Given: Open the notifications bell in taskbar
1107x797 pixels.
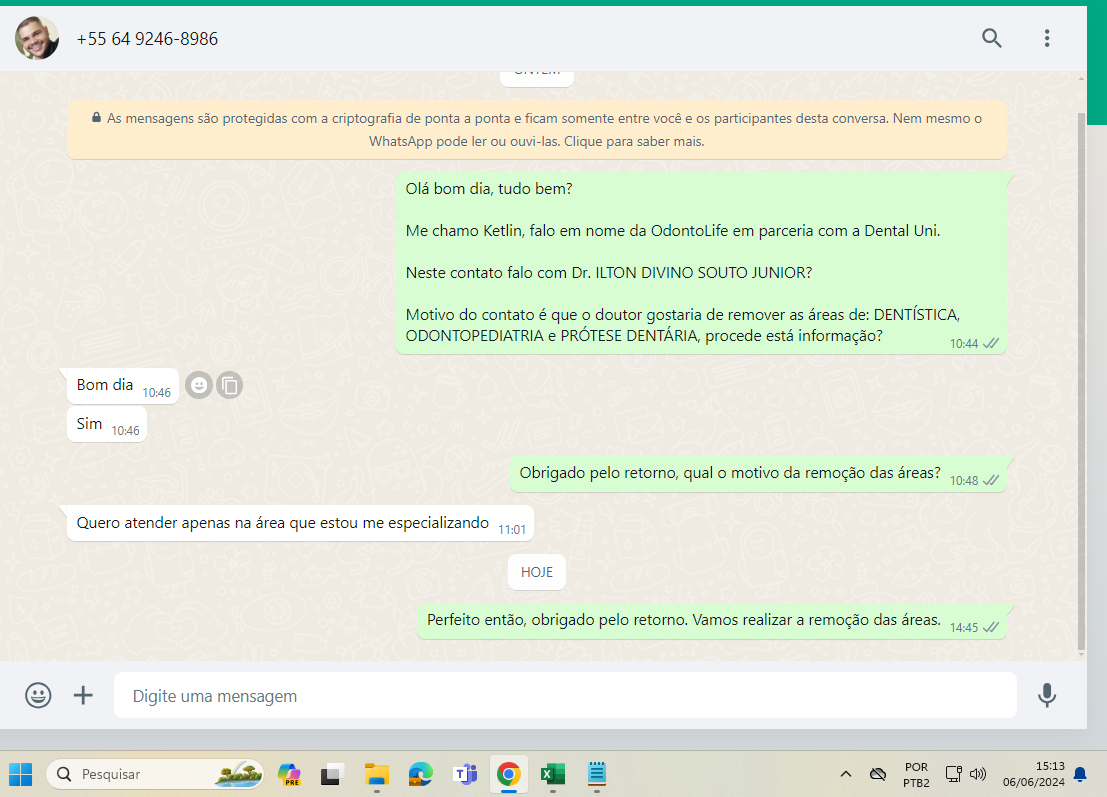Looking at the screenshot, I should 1080,774.
